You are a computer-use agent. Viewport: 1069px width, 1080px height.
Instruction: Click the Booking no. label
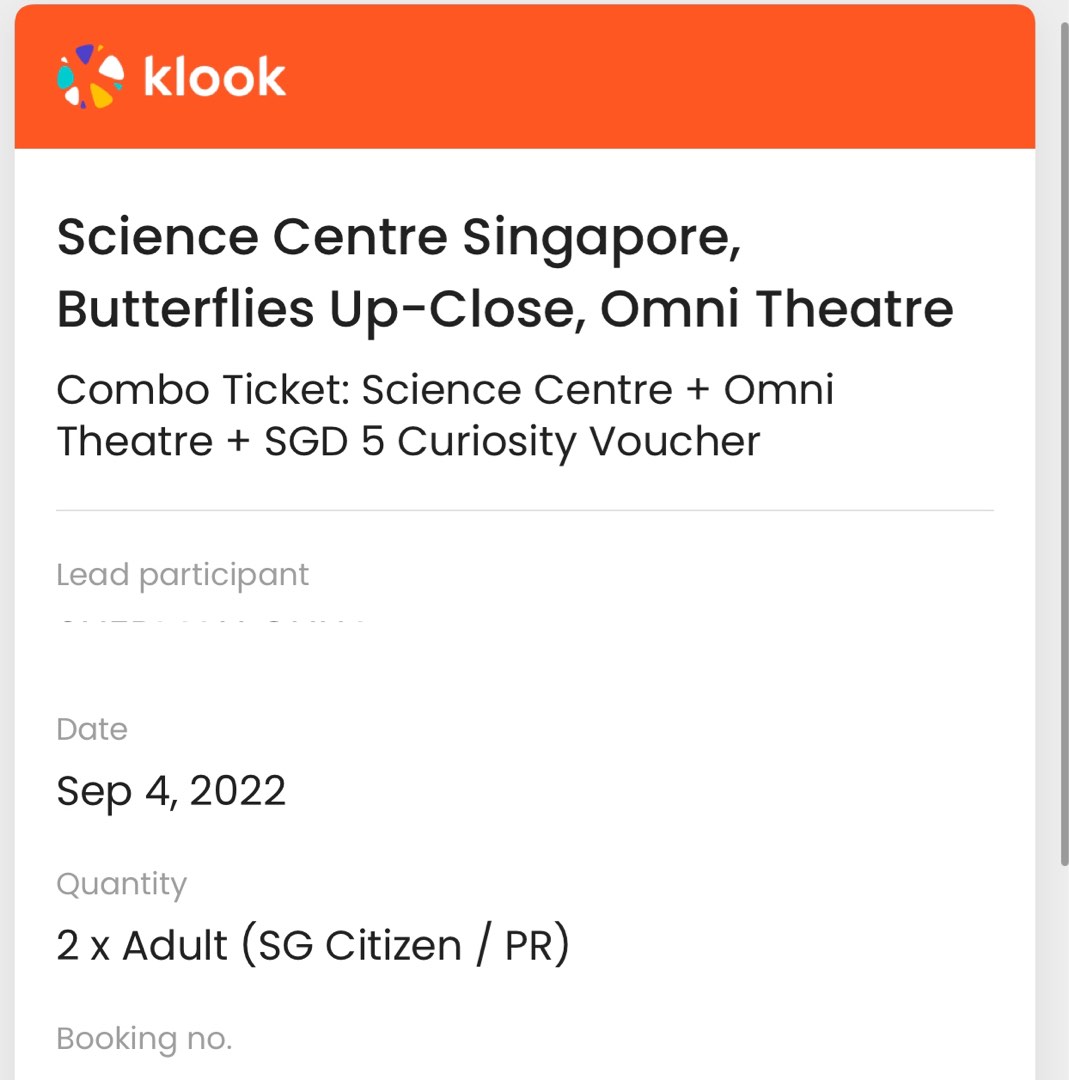[x=144, y=1038]
